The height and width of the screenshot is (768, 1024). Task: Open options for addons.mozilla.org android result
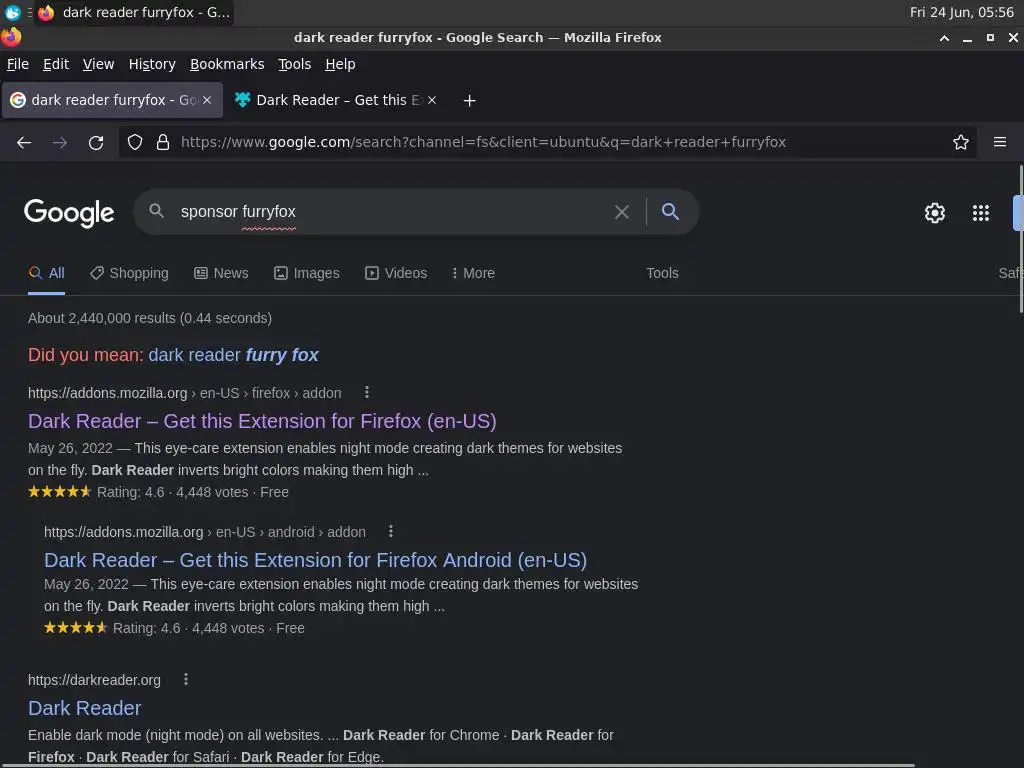(x=391, y=531)
